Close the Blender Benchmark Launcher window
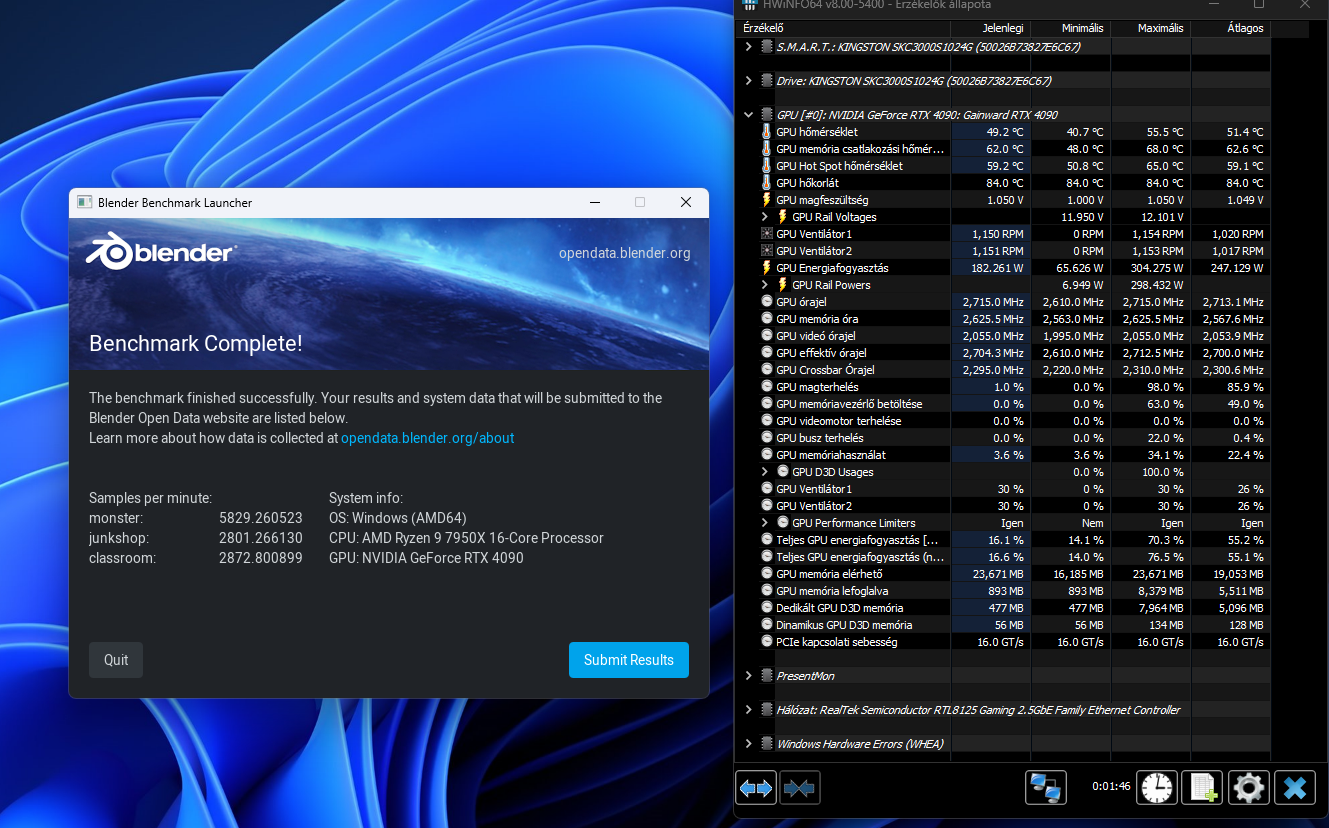The width and height of the screenshot is (1329, 828). 686,202
